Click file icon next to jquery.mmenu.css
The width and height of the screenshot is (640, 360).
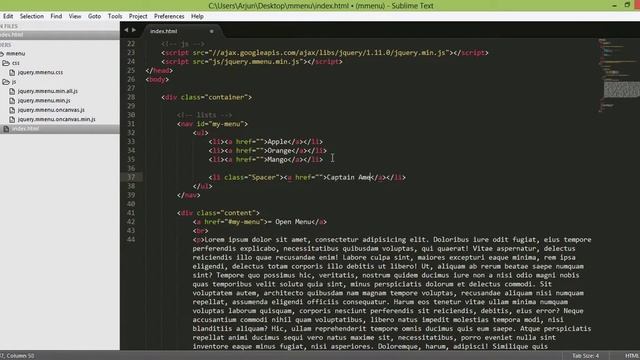click(x=12, y=72)
